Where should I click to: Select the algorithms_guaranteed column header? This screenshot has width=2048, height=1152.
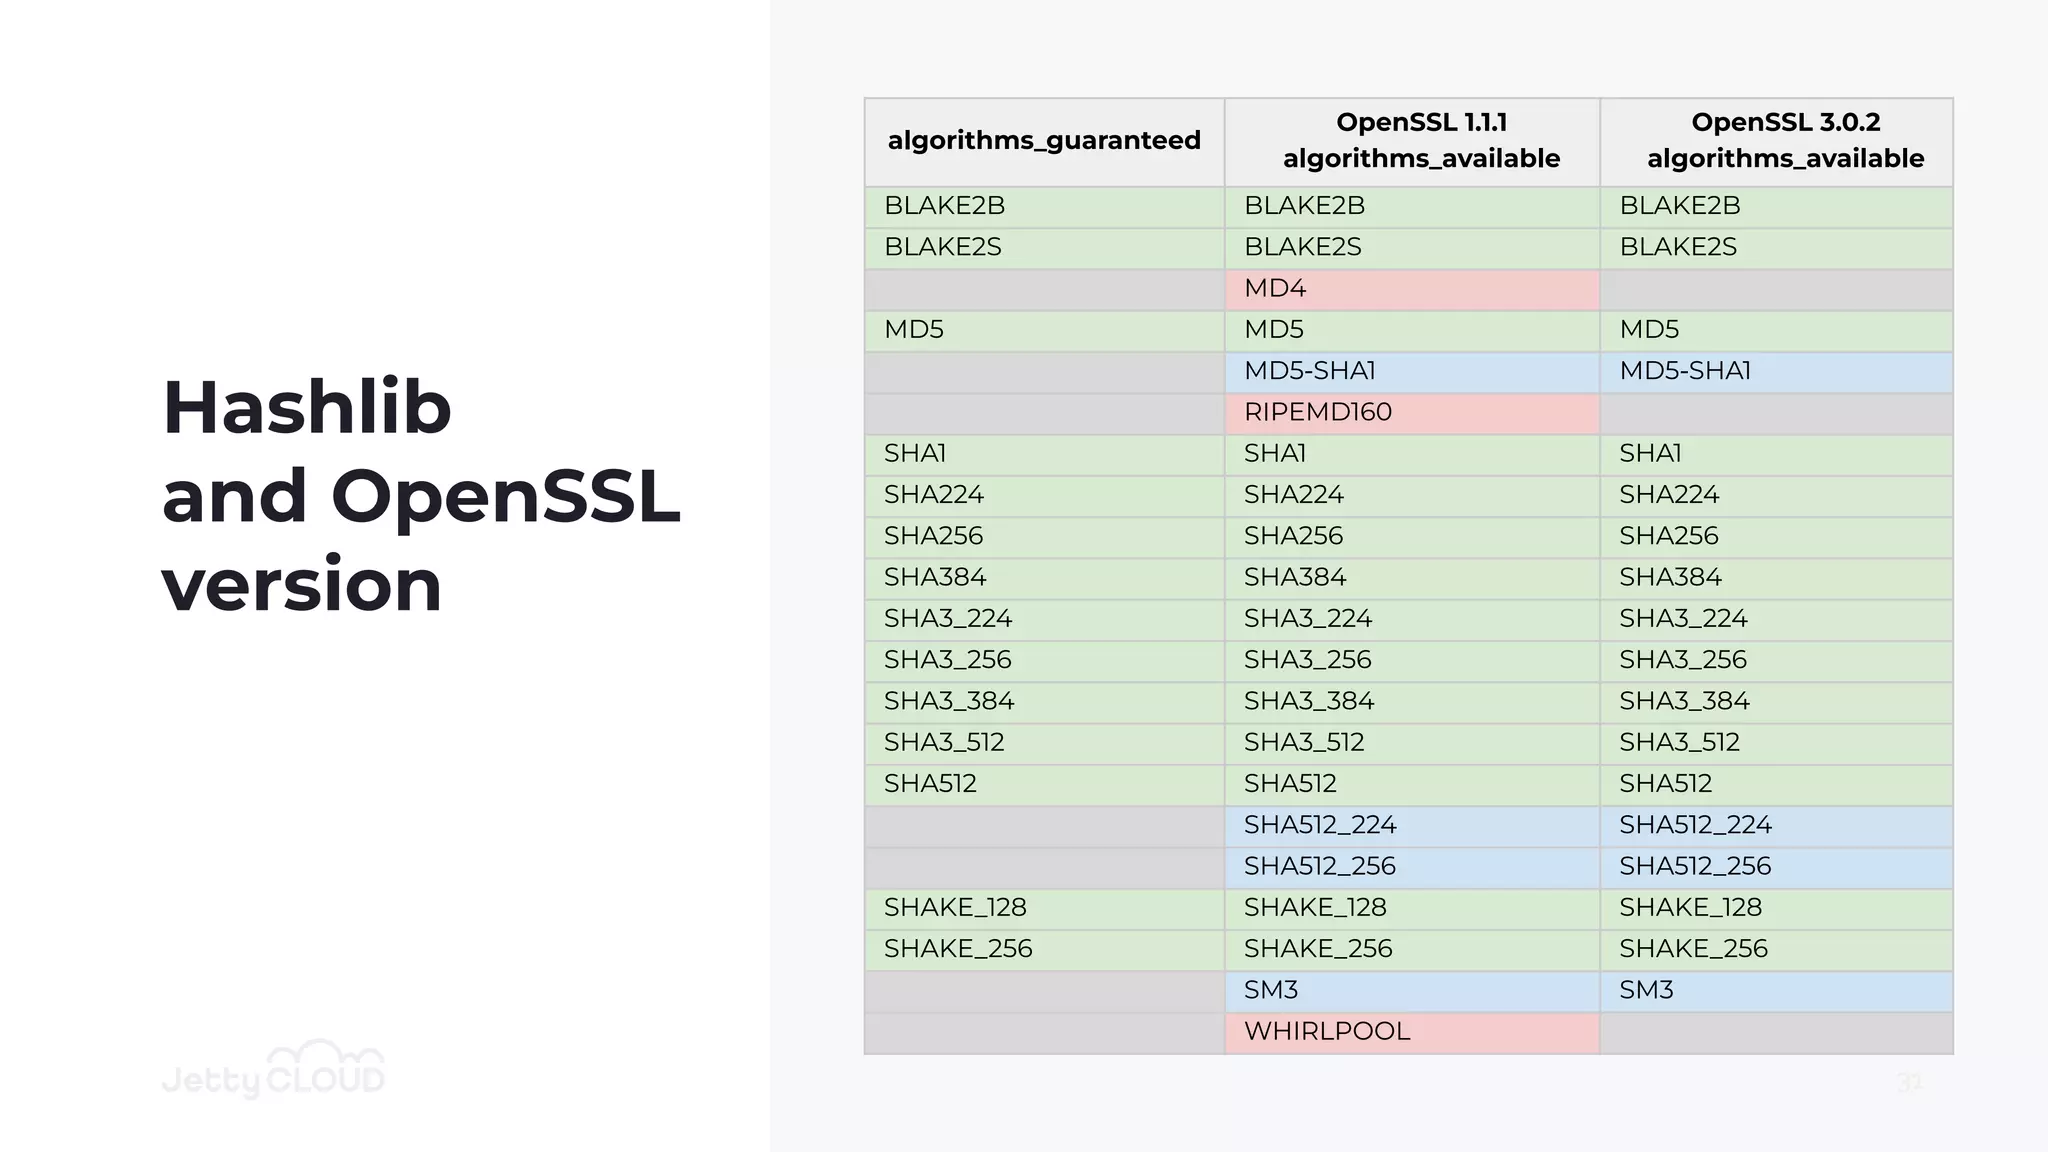click(1044, 141)
